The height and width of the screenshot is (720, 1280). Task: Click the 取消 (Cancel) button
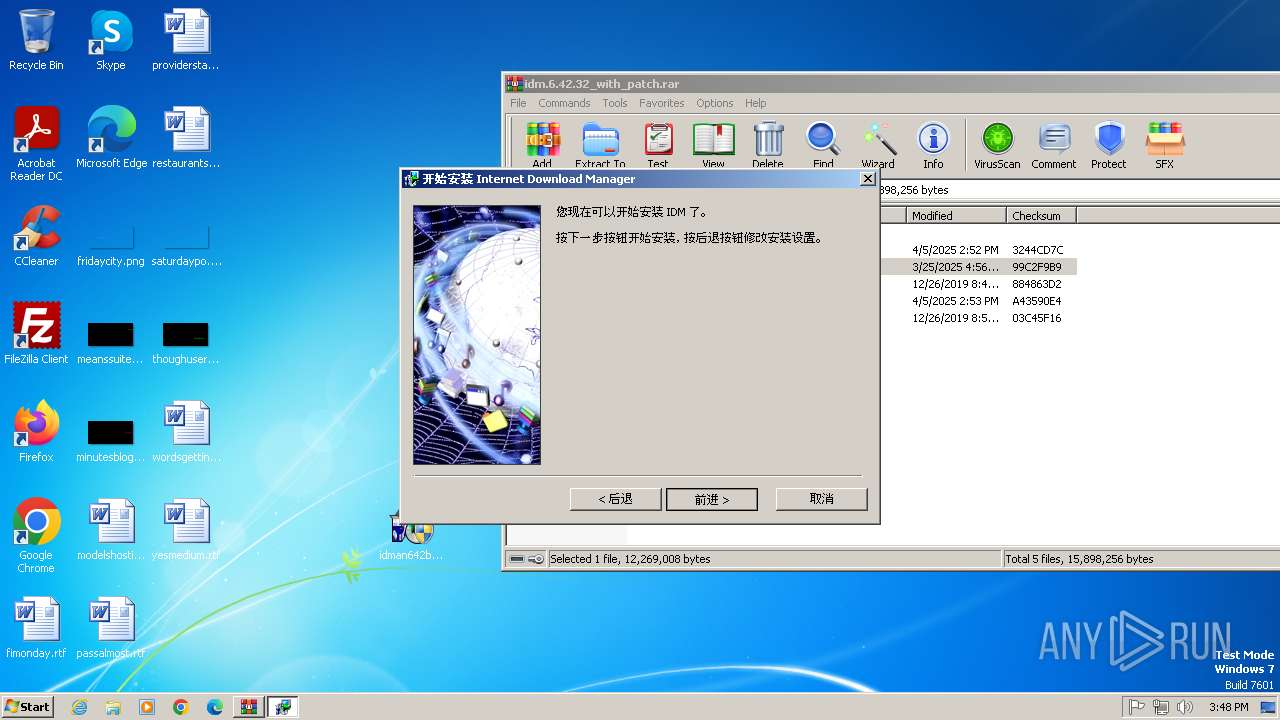click(822, 499)
